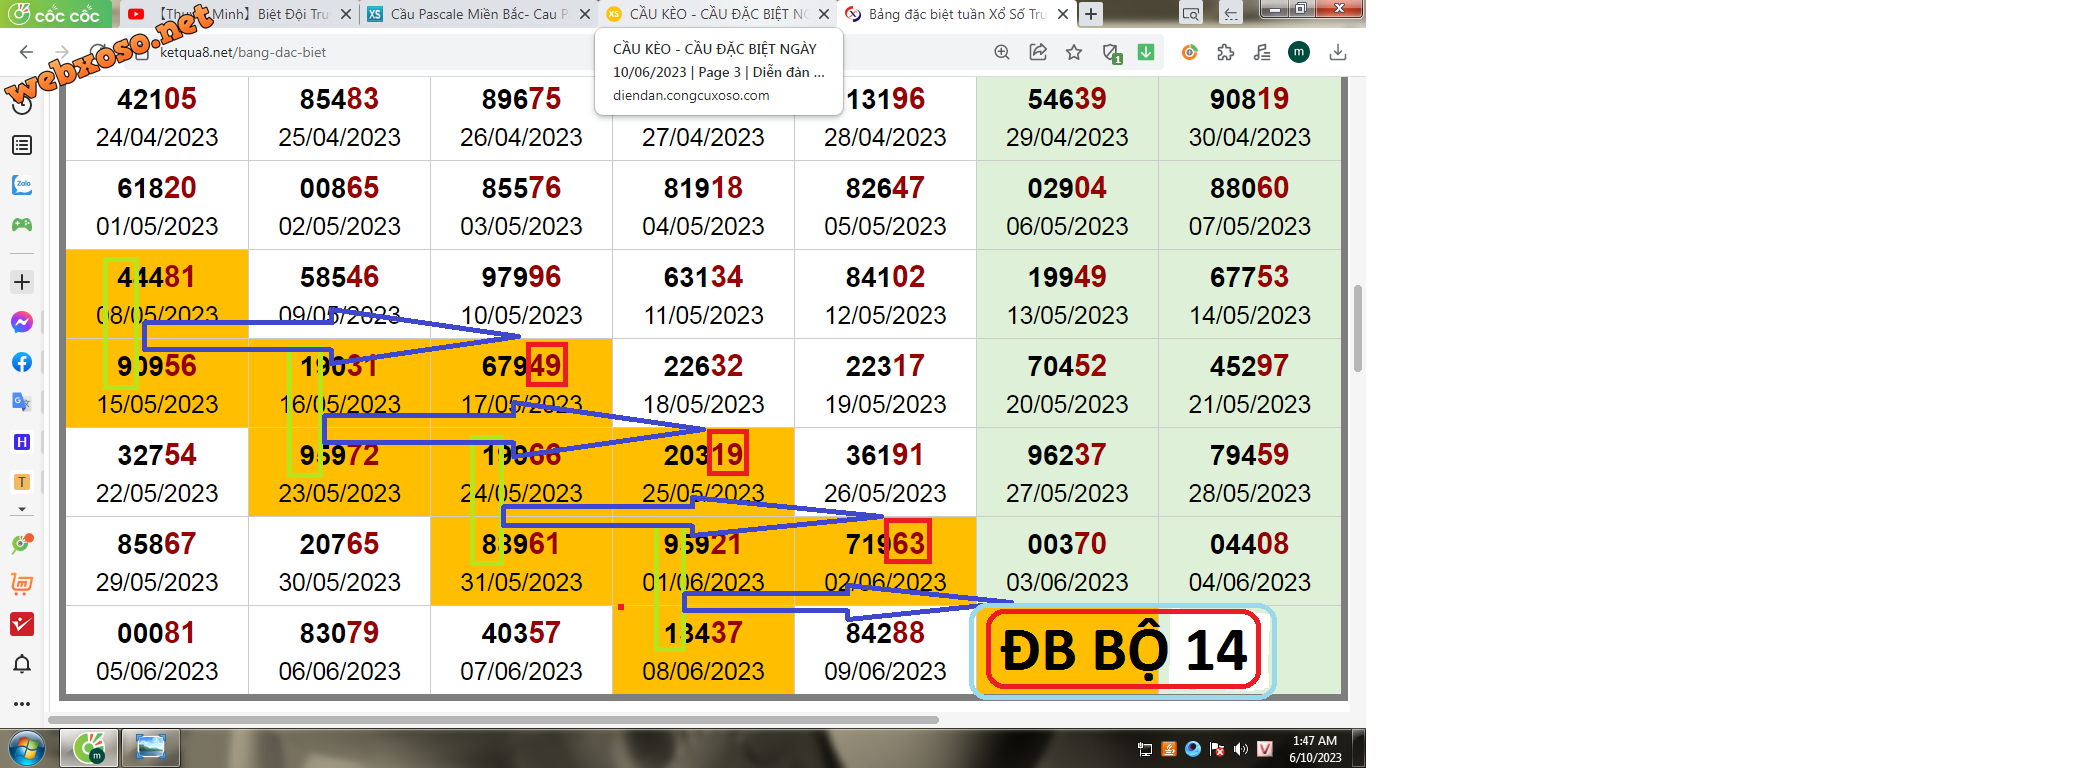Open the downloads arrow icon
The height and width of the screenshot is (768, 2074).
pos(1338,52)
